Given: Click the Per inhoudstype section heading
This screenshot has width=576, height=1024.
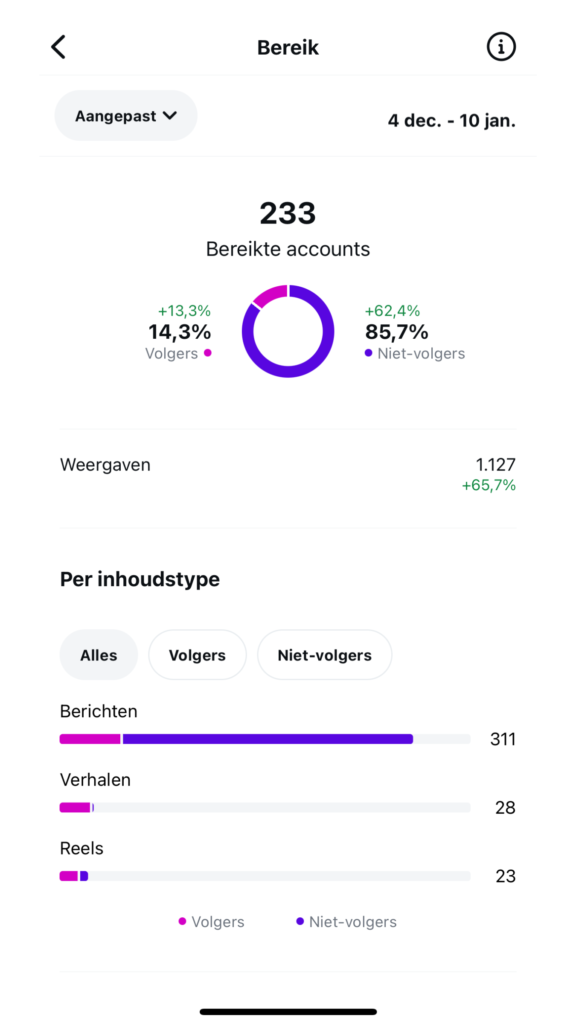Looking at the screenshot, I should 140,579.
